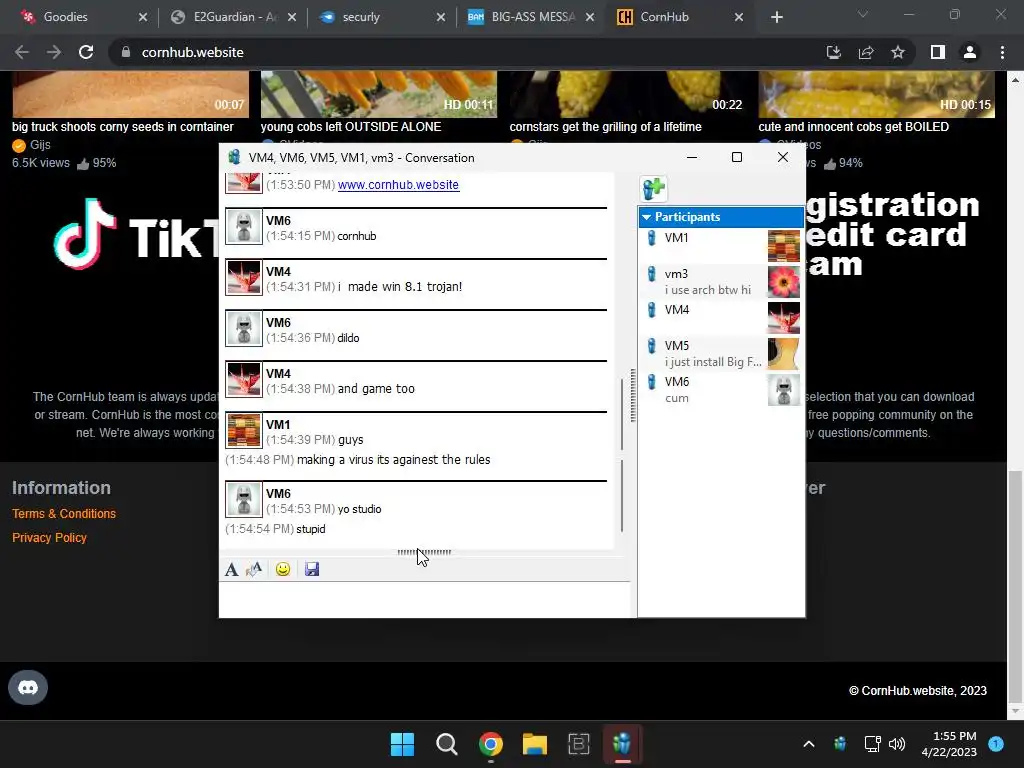Image resolution: width=1024 pixels, height=768 pixels.
Task: Open the Chrome profile icon
Action: 970,52
